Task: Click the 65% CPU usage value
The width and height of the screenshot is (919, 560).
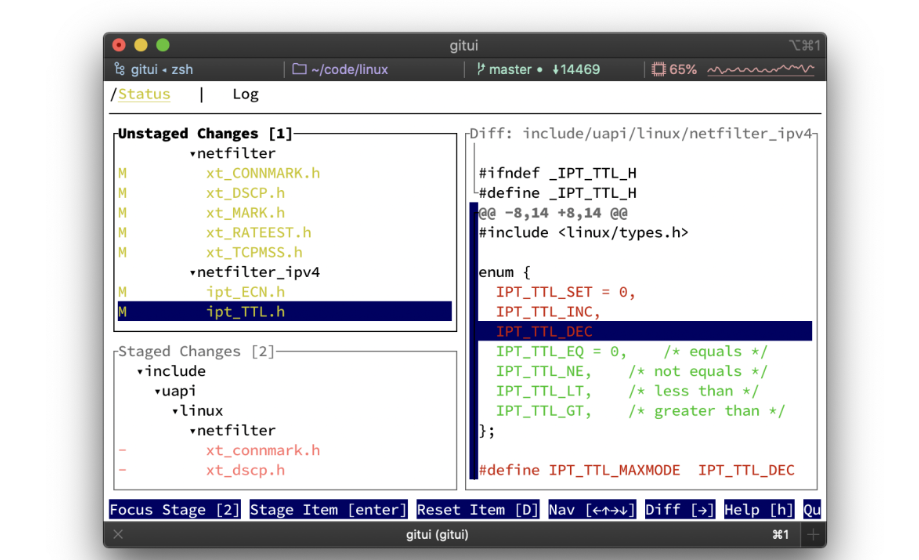Action: click(x=683, y=69)
